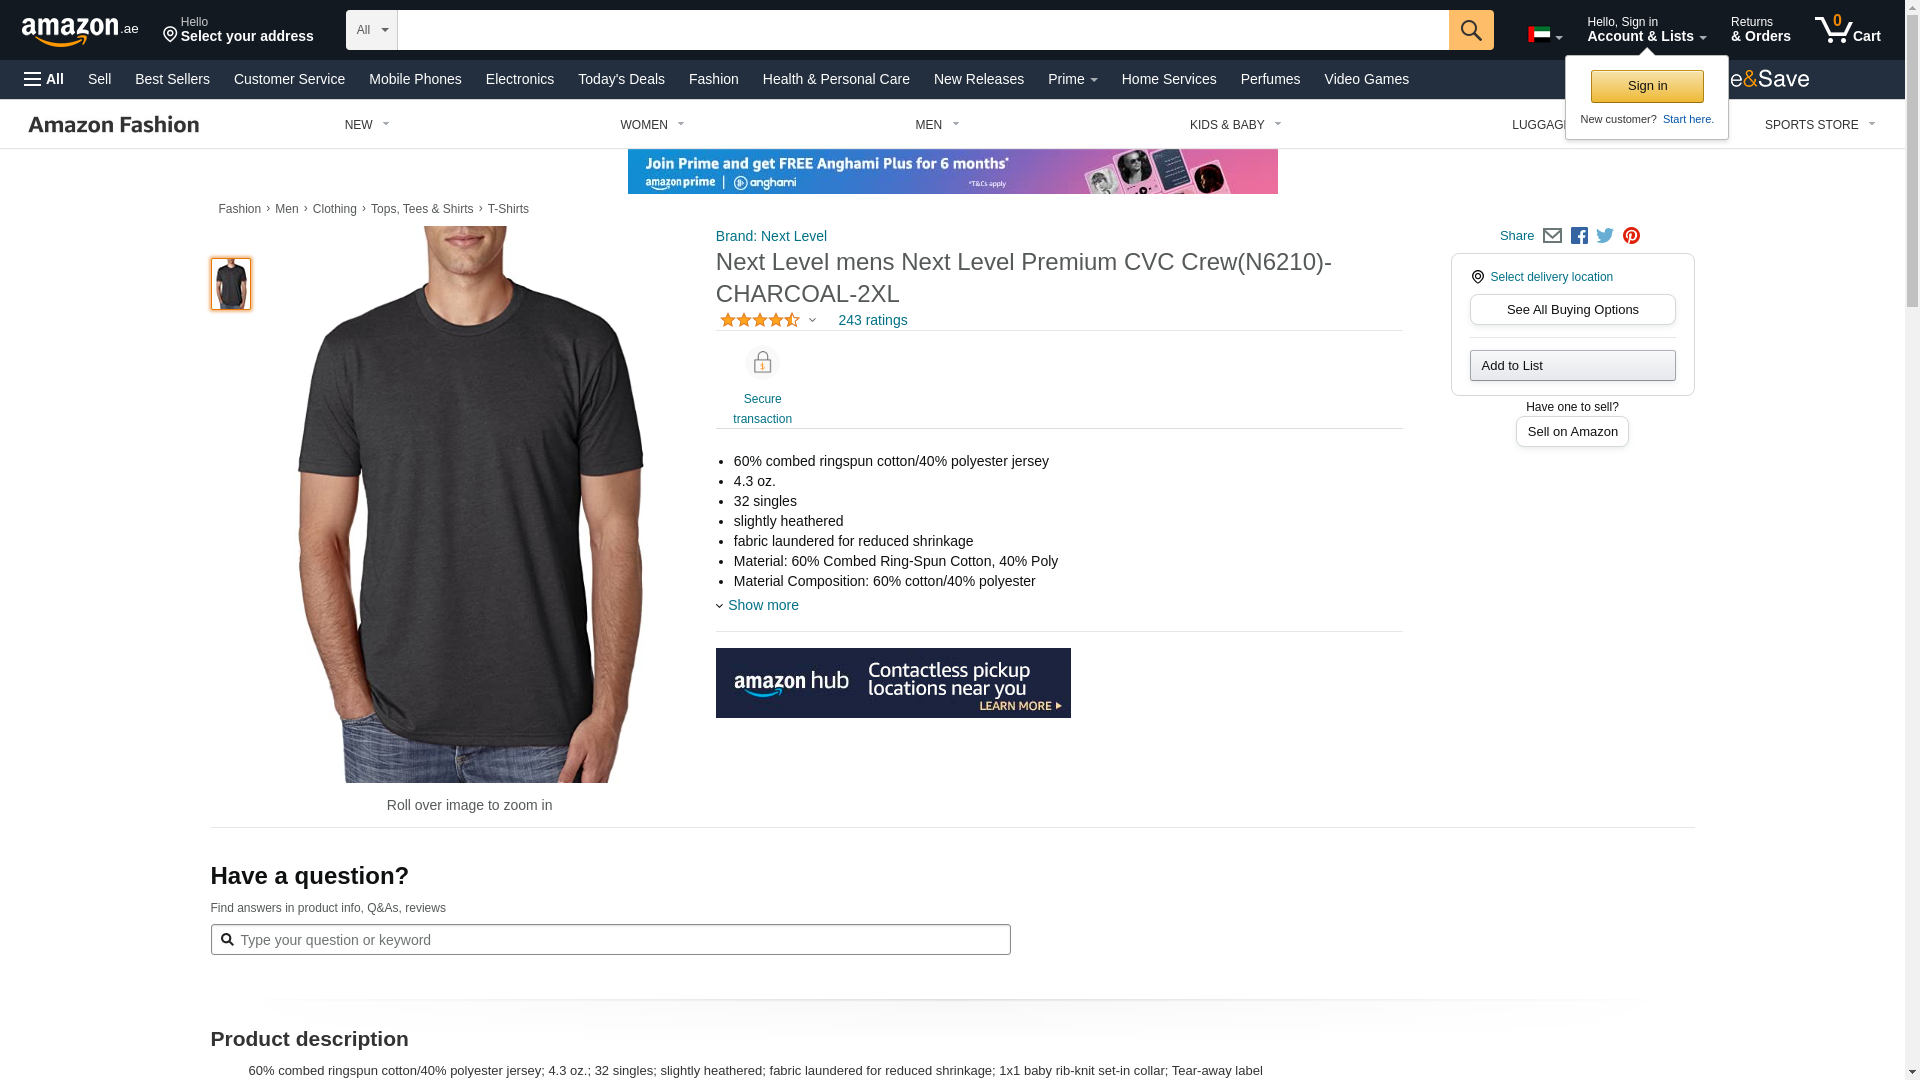Open the KIDS & BABY menu
1920x1080 pixels.
click(1235, 125)
